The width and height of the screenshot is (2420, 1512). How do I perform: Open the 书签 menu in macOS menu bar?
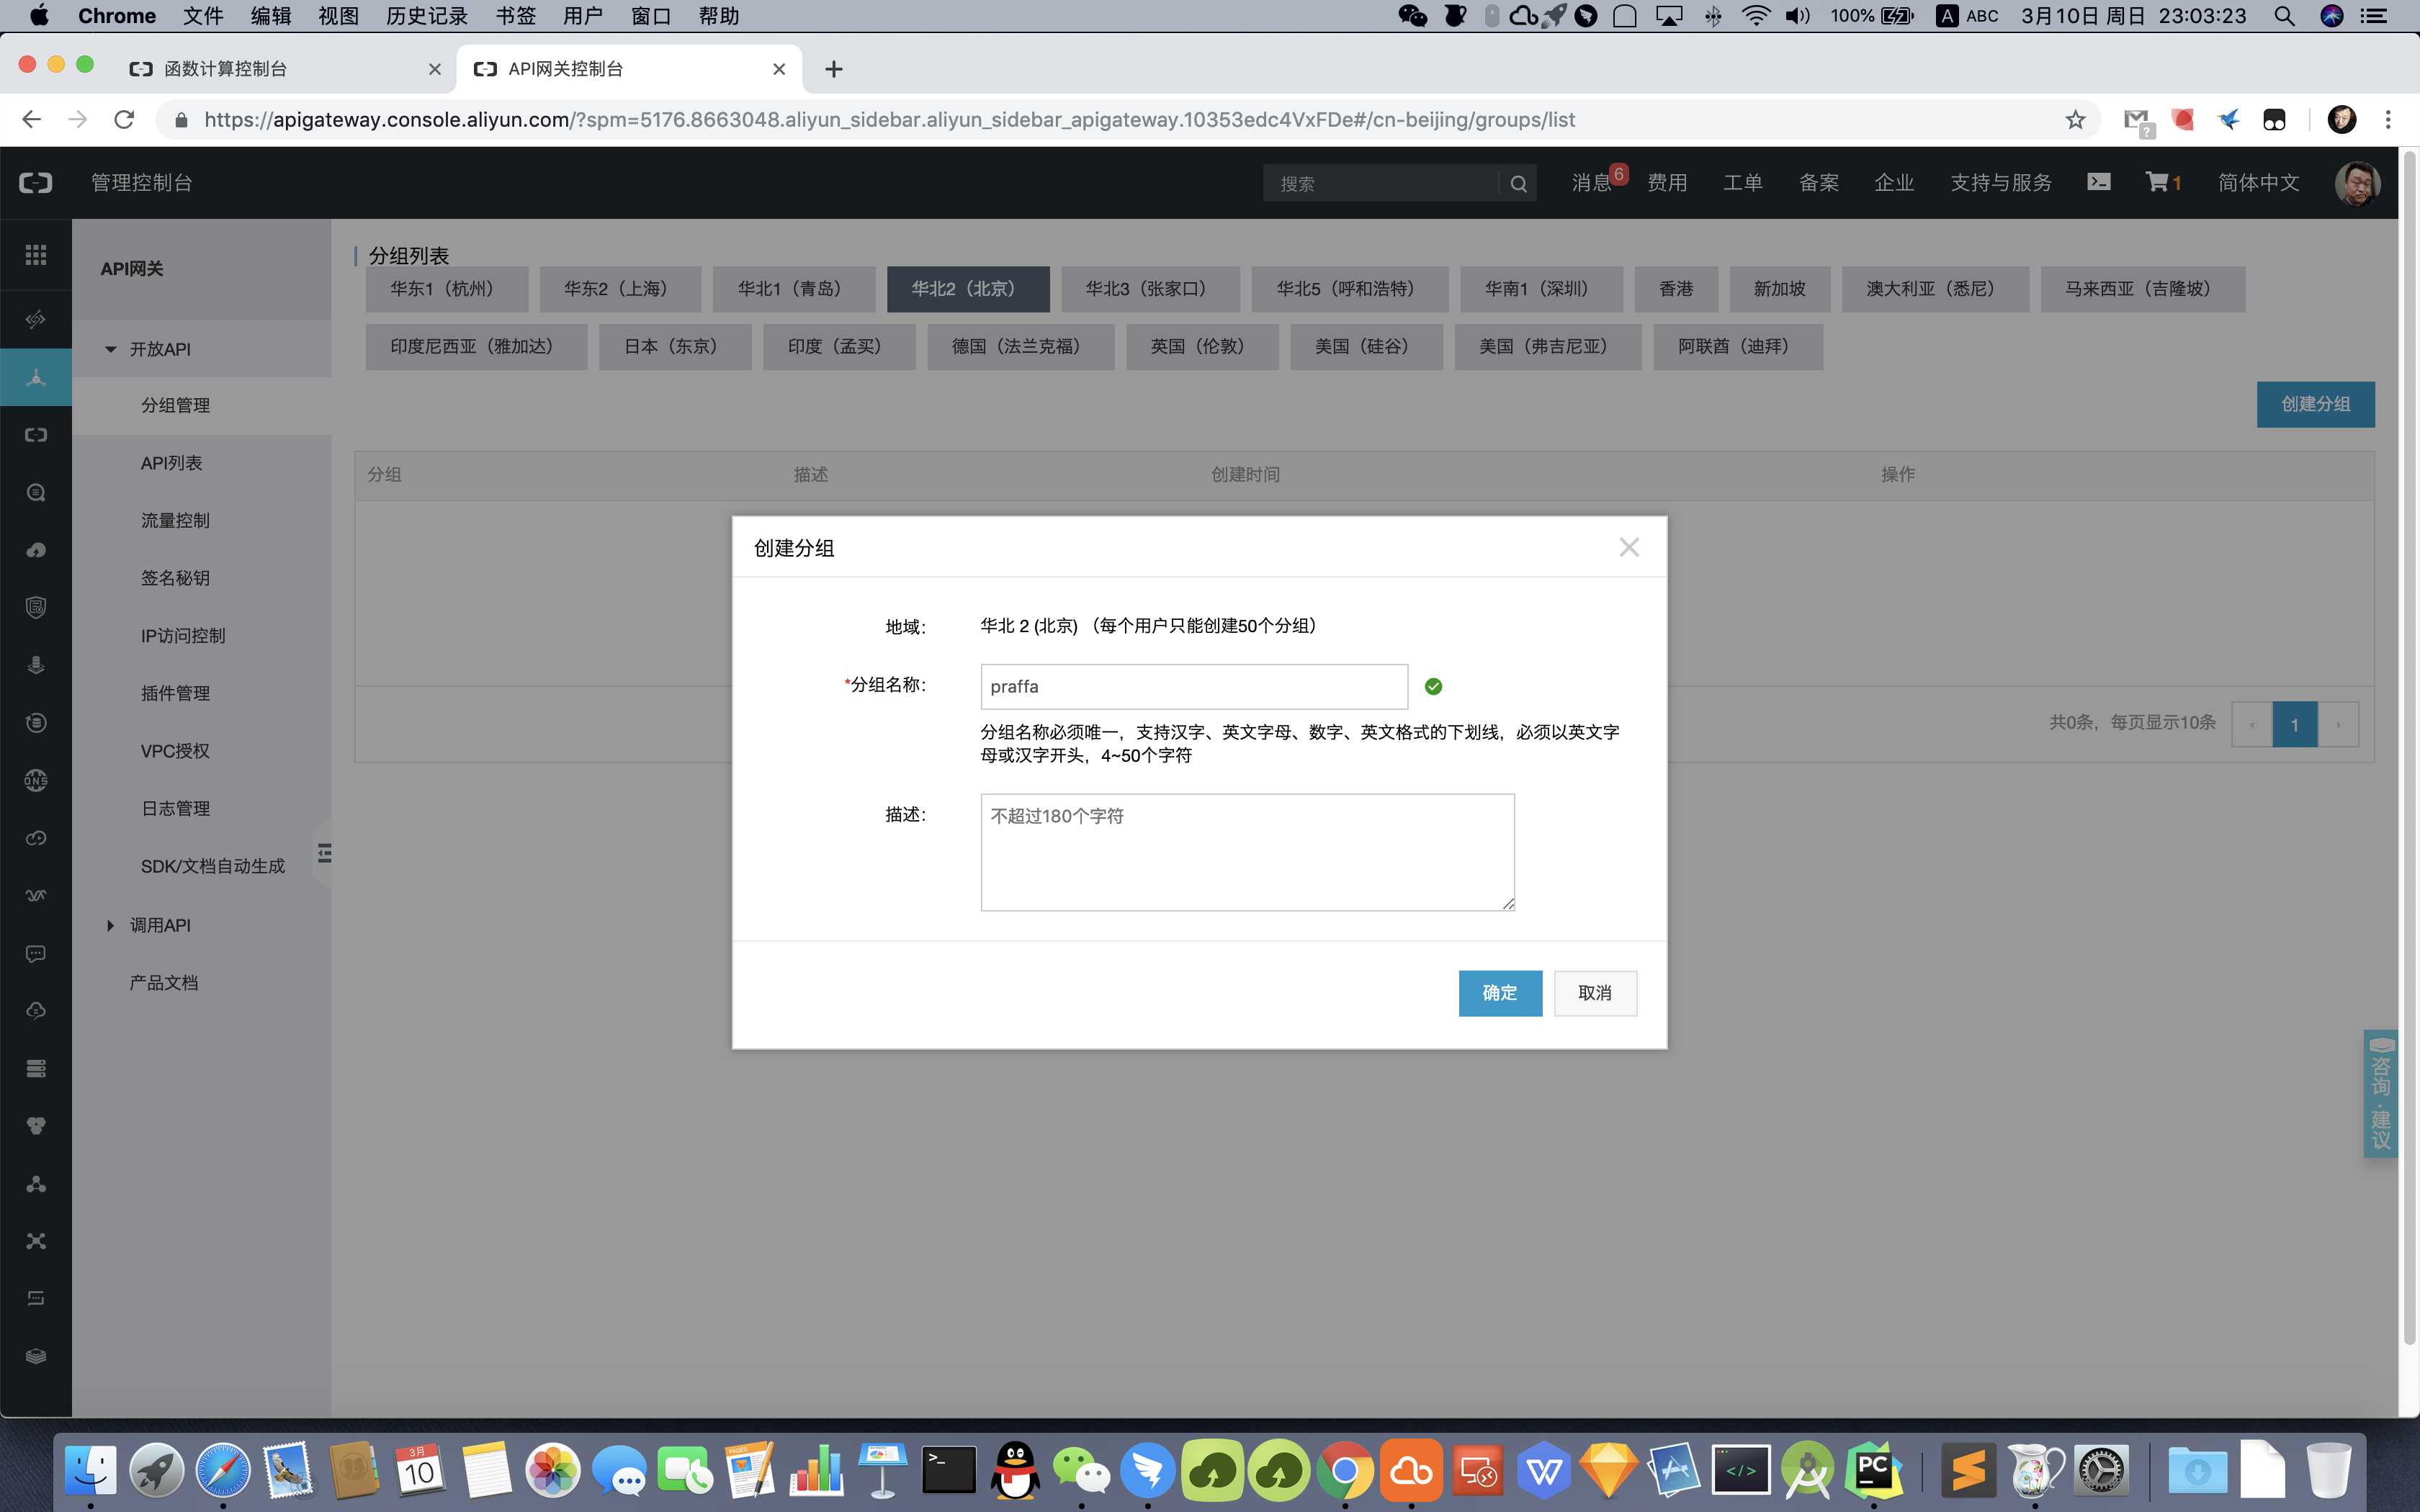(x=515, y=16)
